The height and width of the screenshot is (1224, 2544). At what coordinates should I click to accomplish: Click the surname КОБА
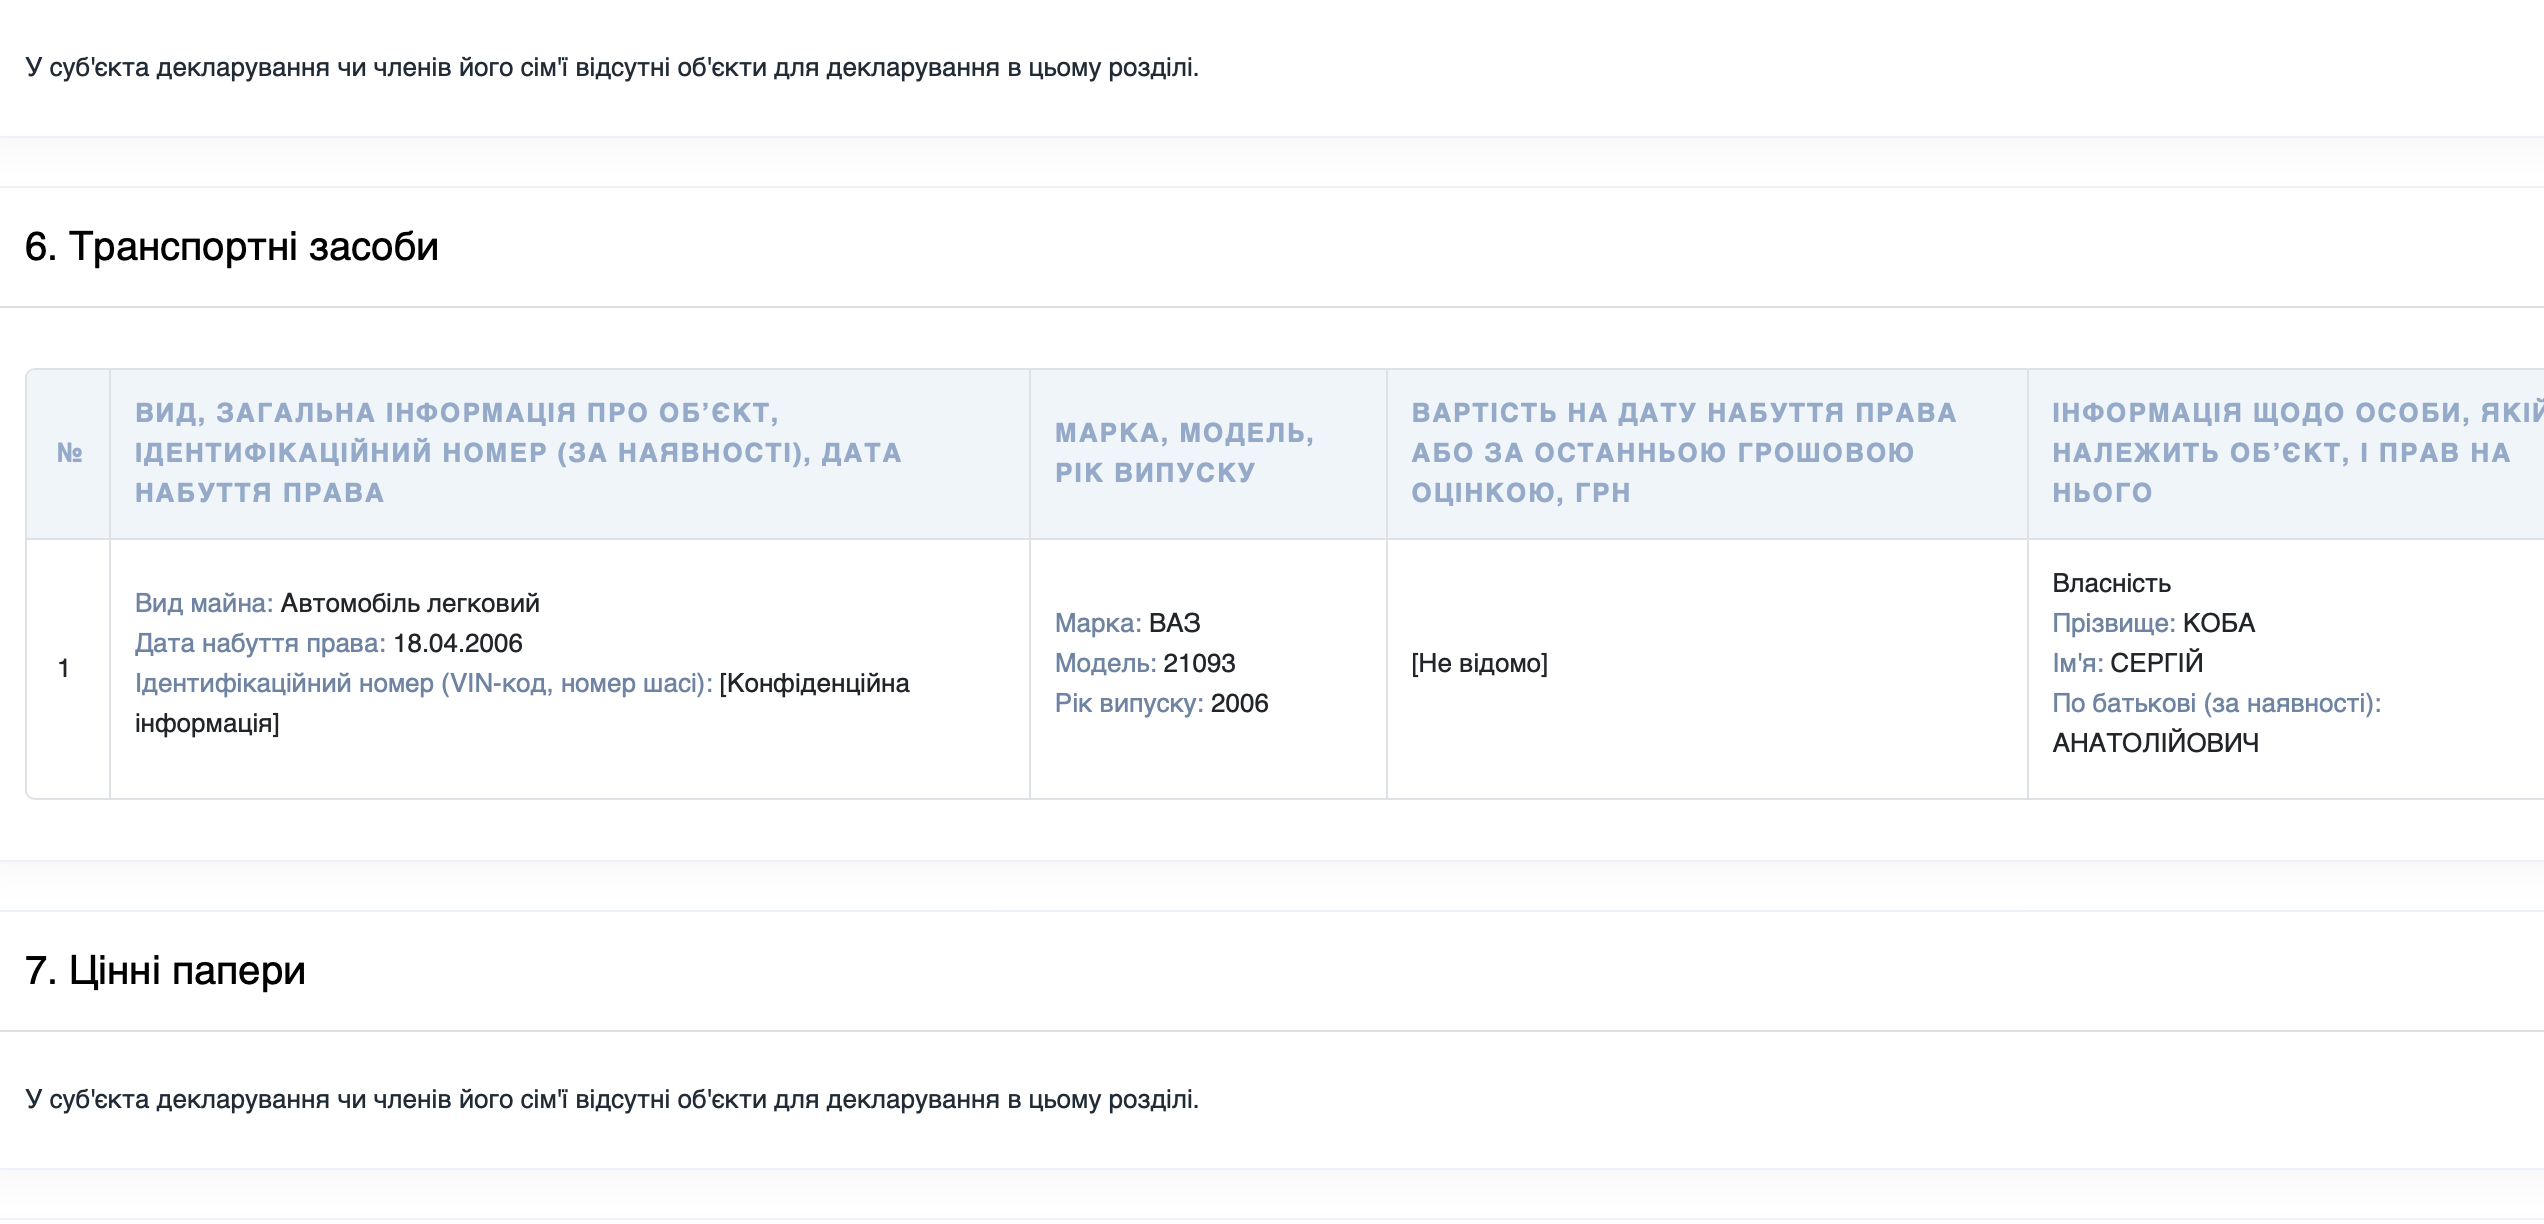pos(2218,623)
